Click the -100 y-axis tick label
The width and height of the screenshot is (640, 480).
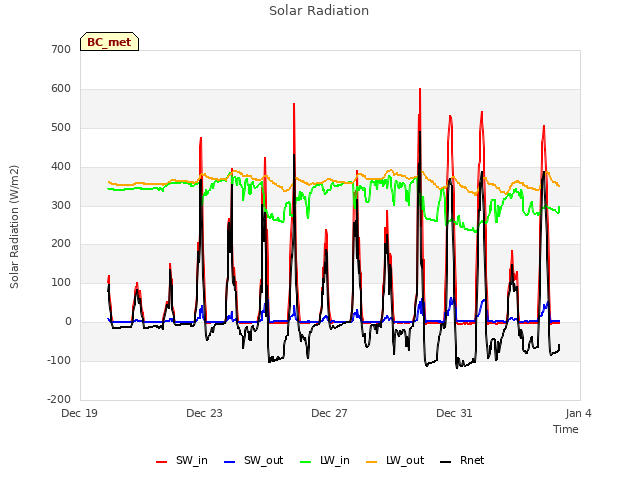[59, 360]
